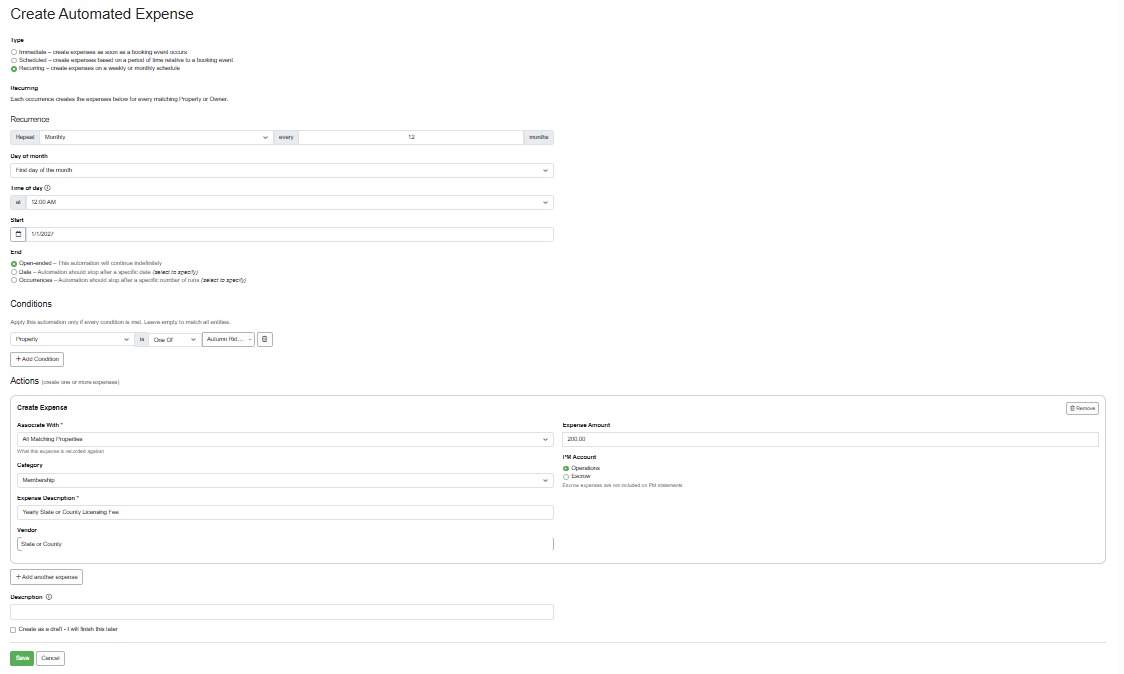Open the Start date calendar picker icon

(19, 234)
